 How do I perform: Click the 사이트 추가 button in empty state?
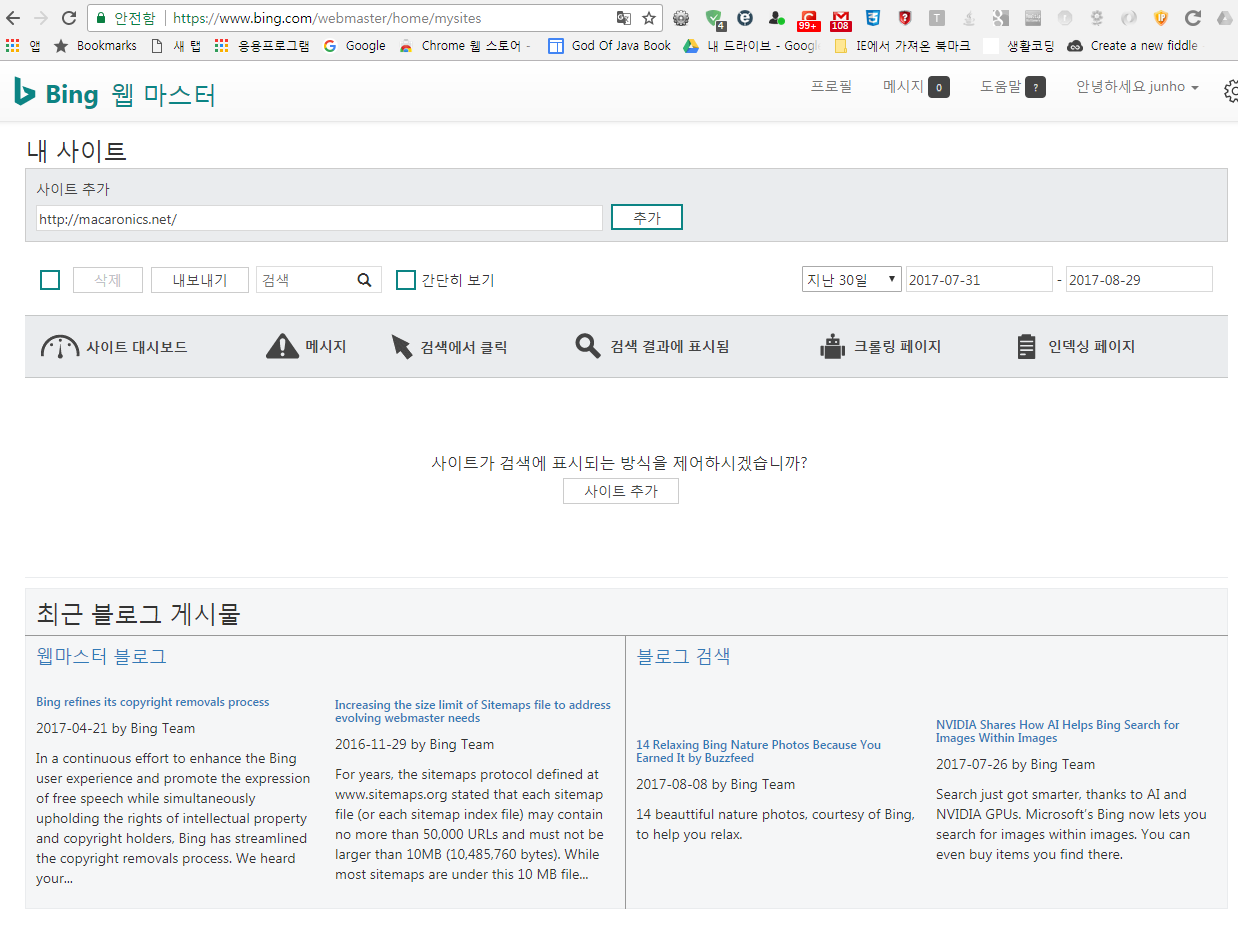(x=621, y=491)
